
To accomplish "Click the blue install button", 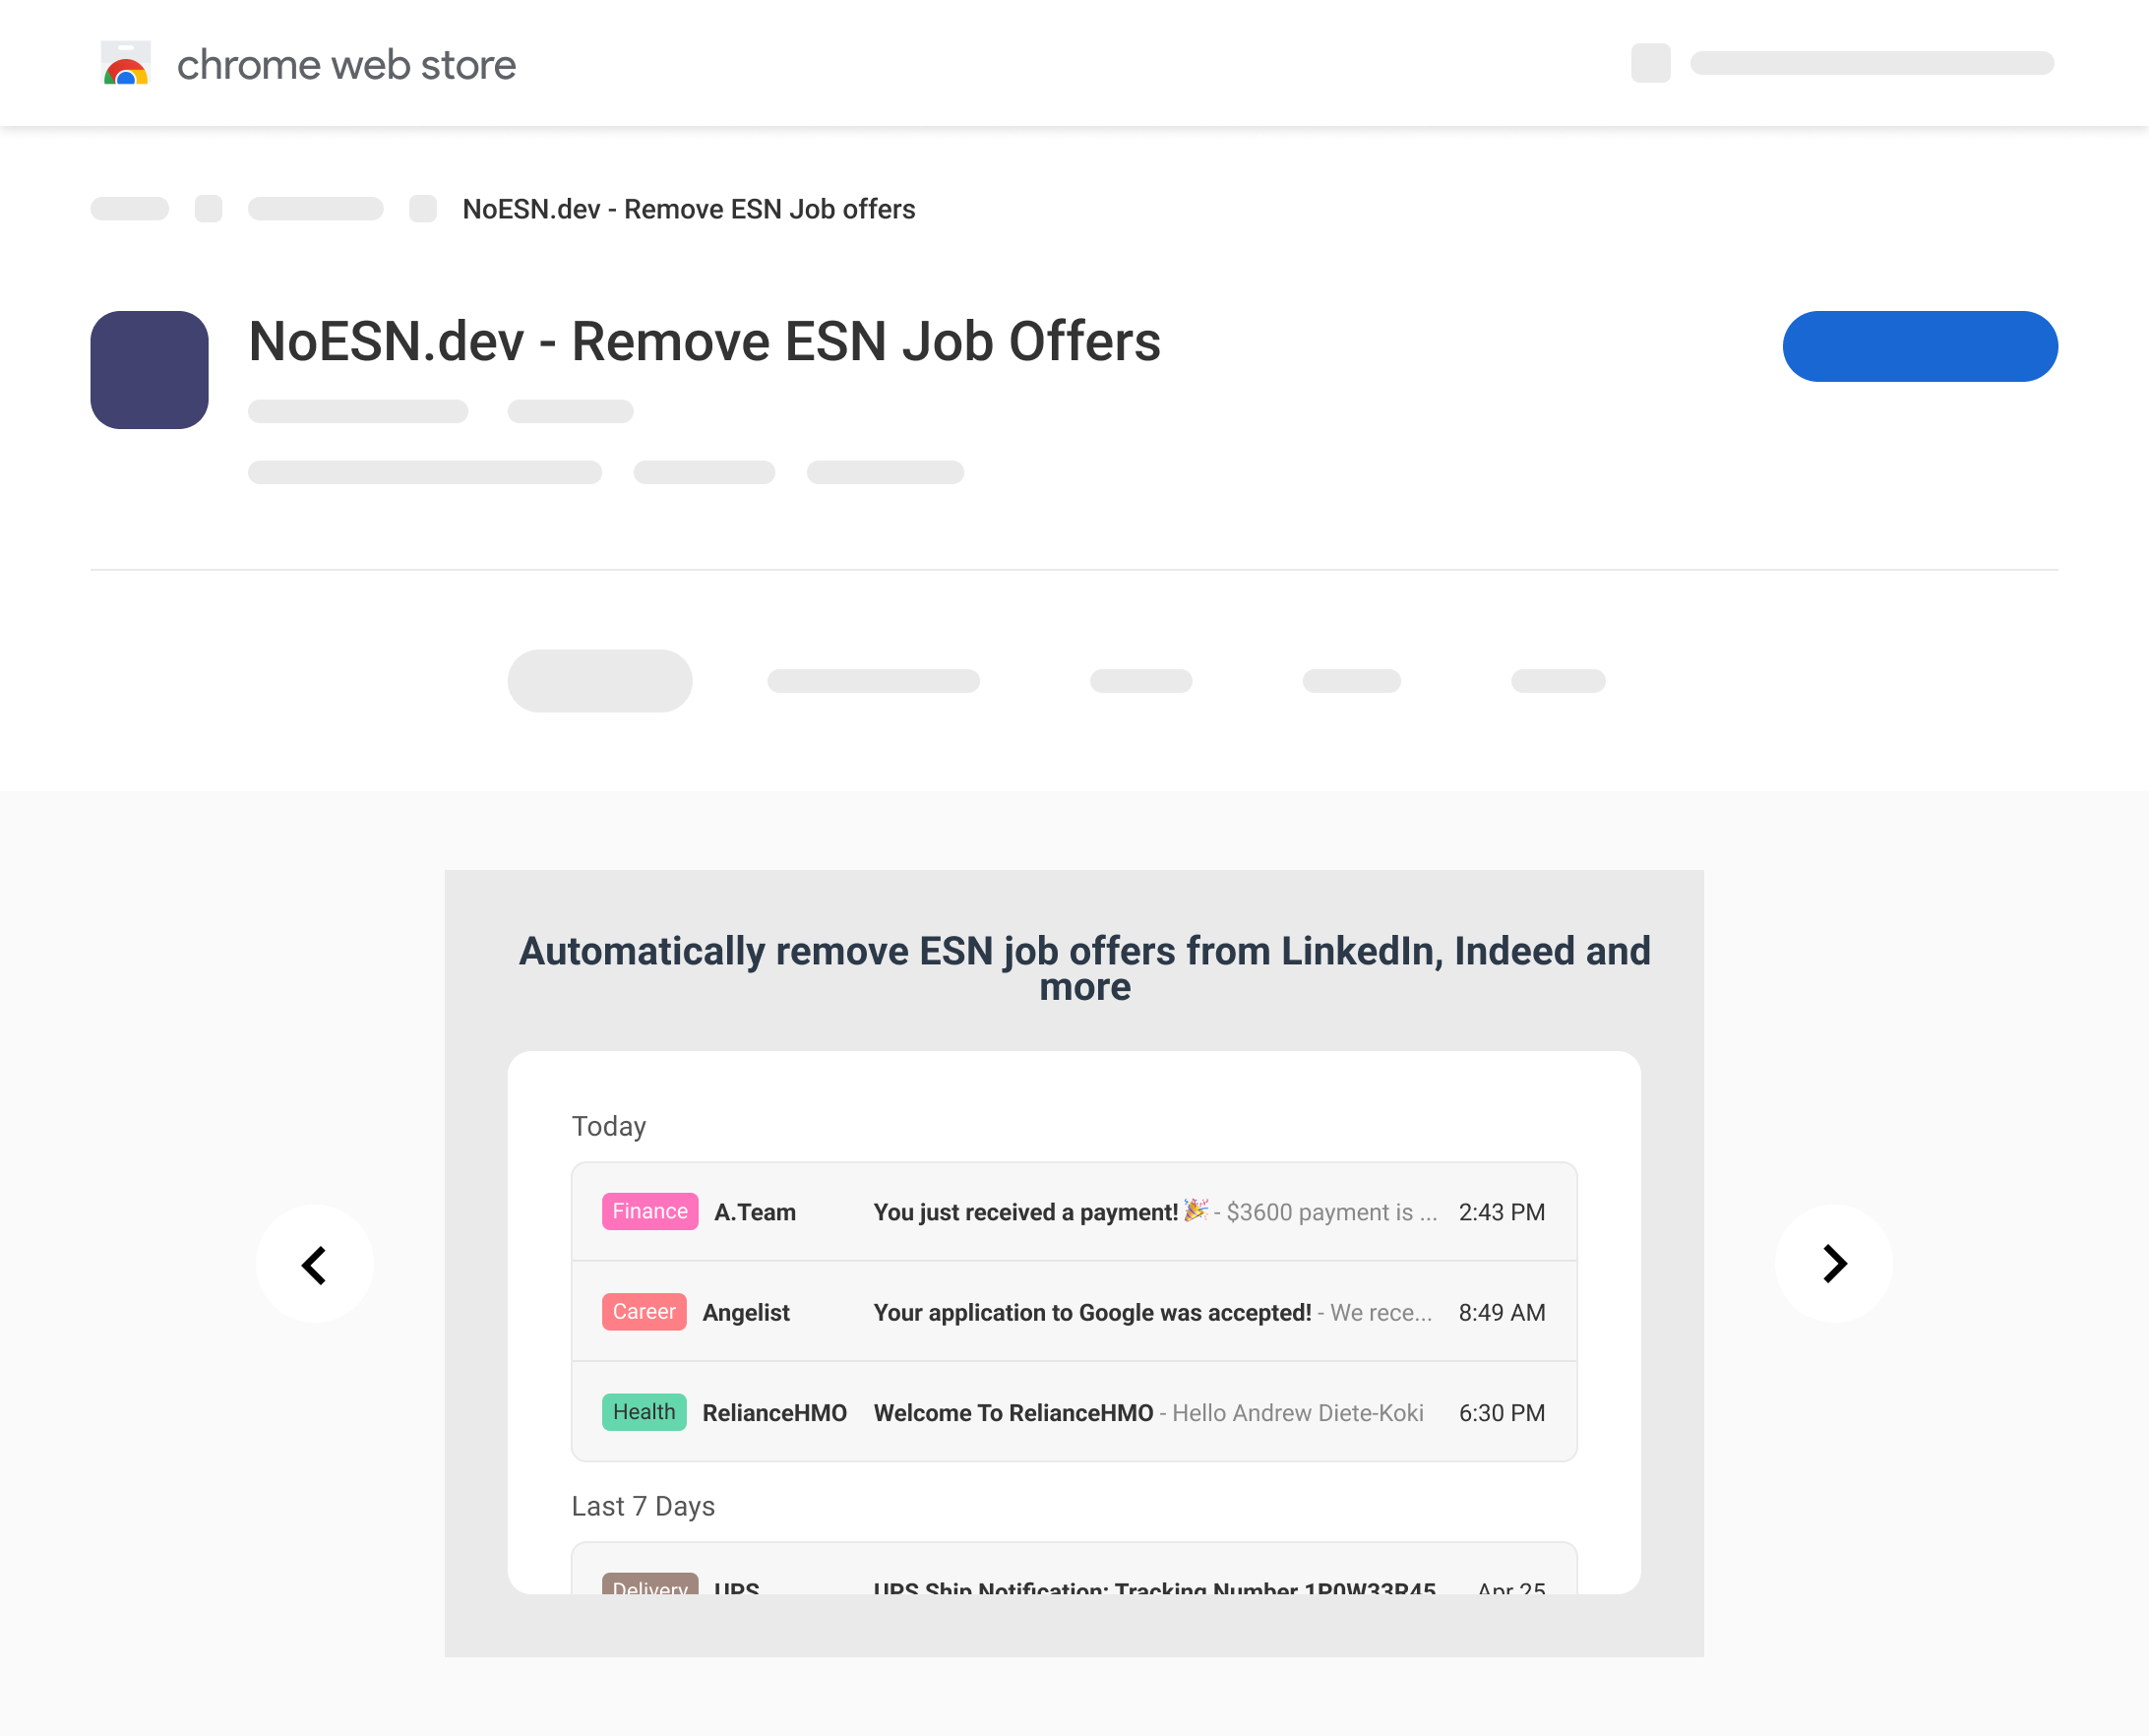I will pos(1919,346).
